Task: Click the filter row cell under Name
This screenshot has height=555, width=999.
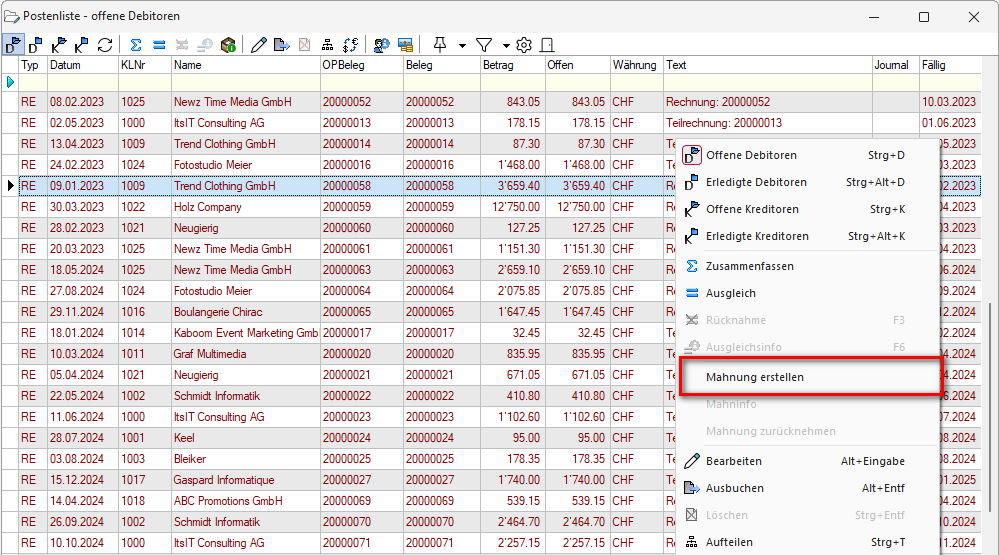Action: (245, 82)
